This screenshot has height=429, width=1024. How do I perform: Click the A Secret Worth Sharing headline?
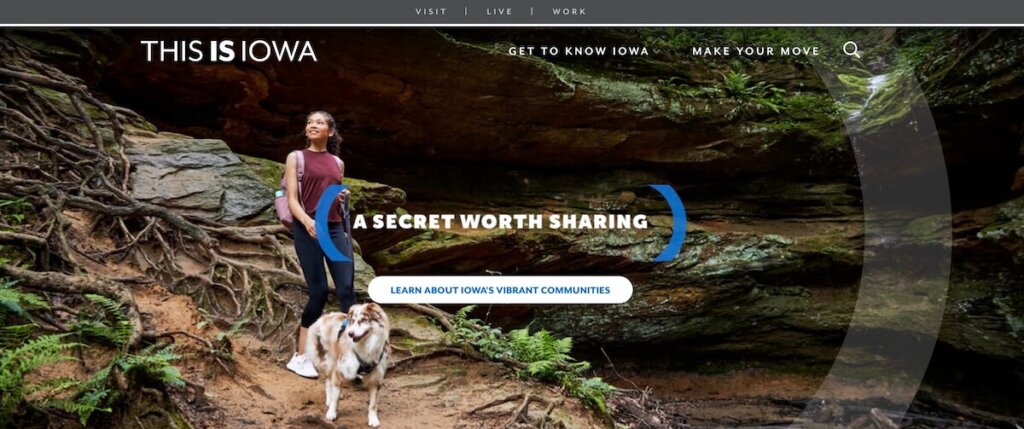click(500, 222)
